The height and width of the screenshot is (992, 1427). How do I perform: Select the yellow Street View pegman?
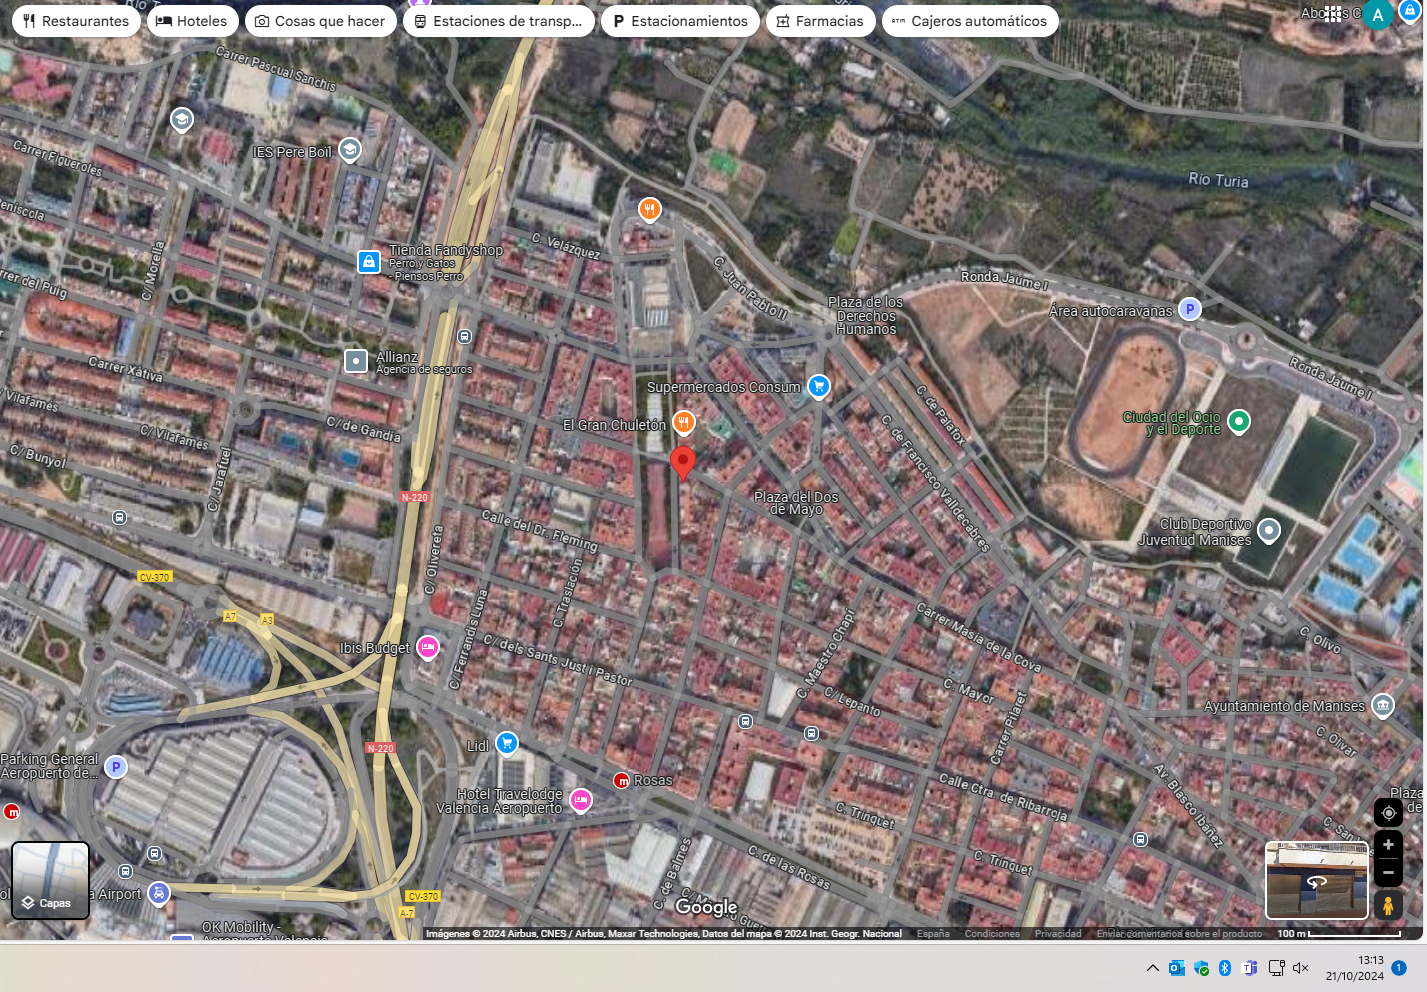point(1388,906)
